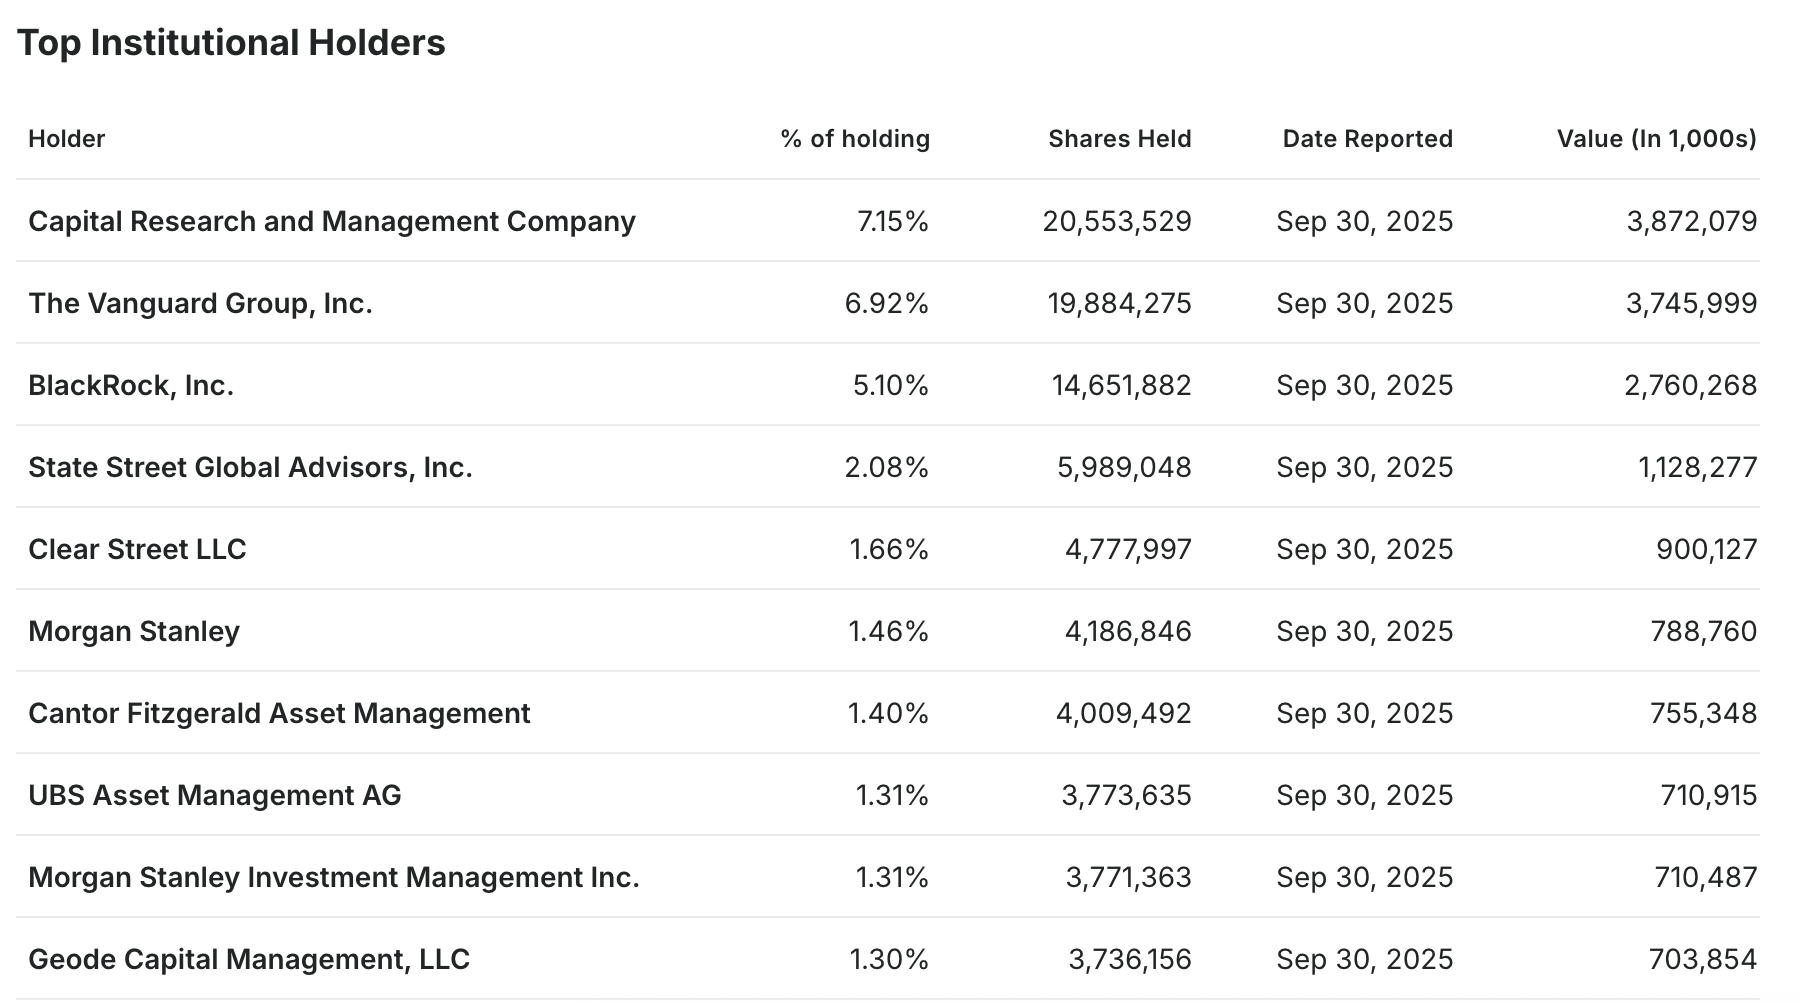Select Clear Street LLC holder name
This screenshot has height=1002, width=1800.
click(x=137, y=549)
